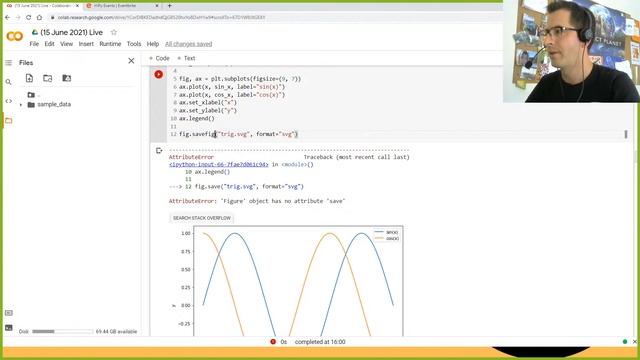Click the 'completed at 16:00' status text
640x360 pixels.
(320, 342)
